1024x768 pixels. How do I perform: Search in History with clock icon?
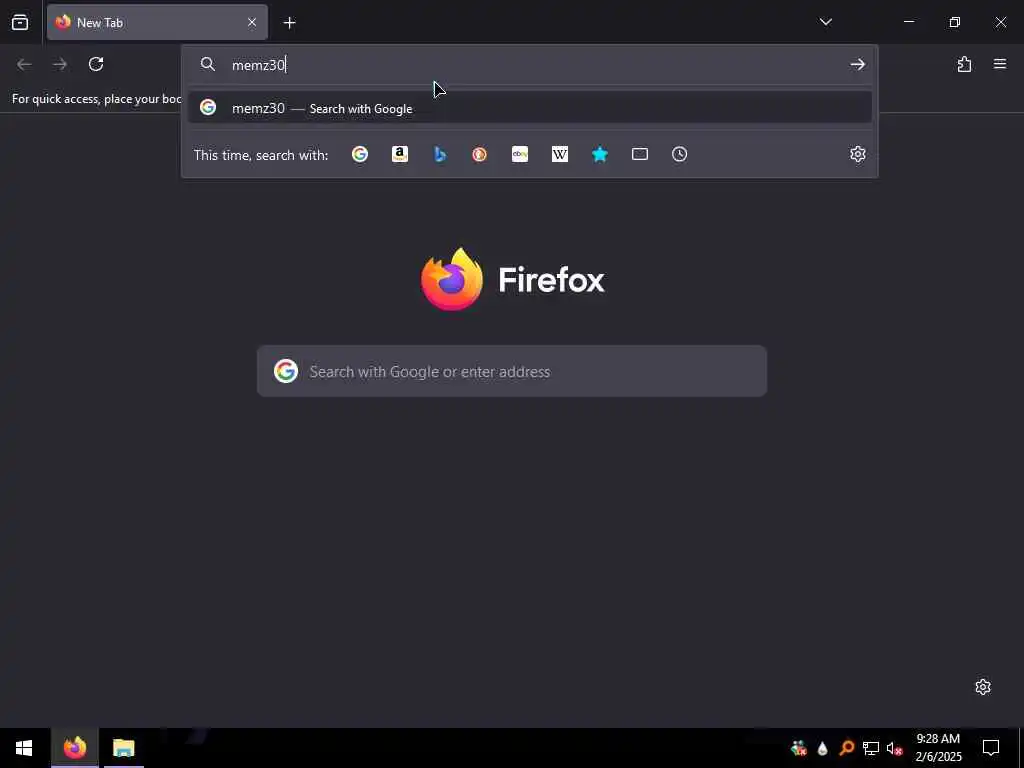coord(680,154)
